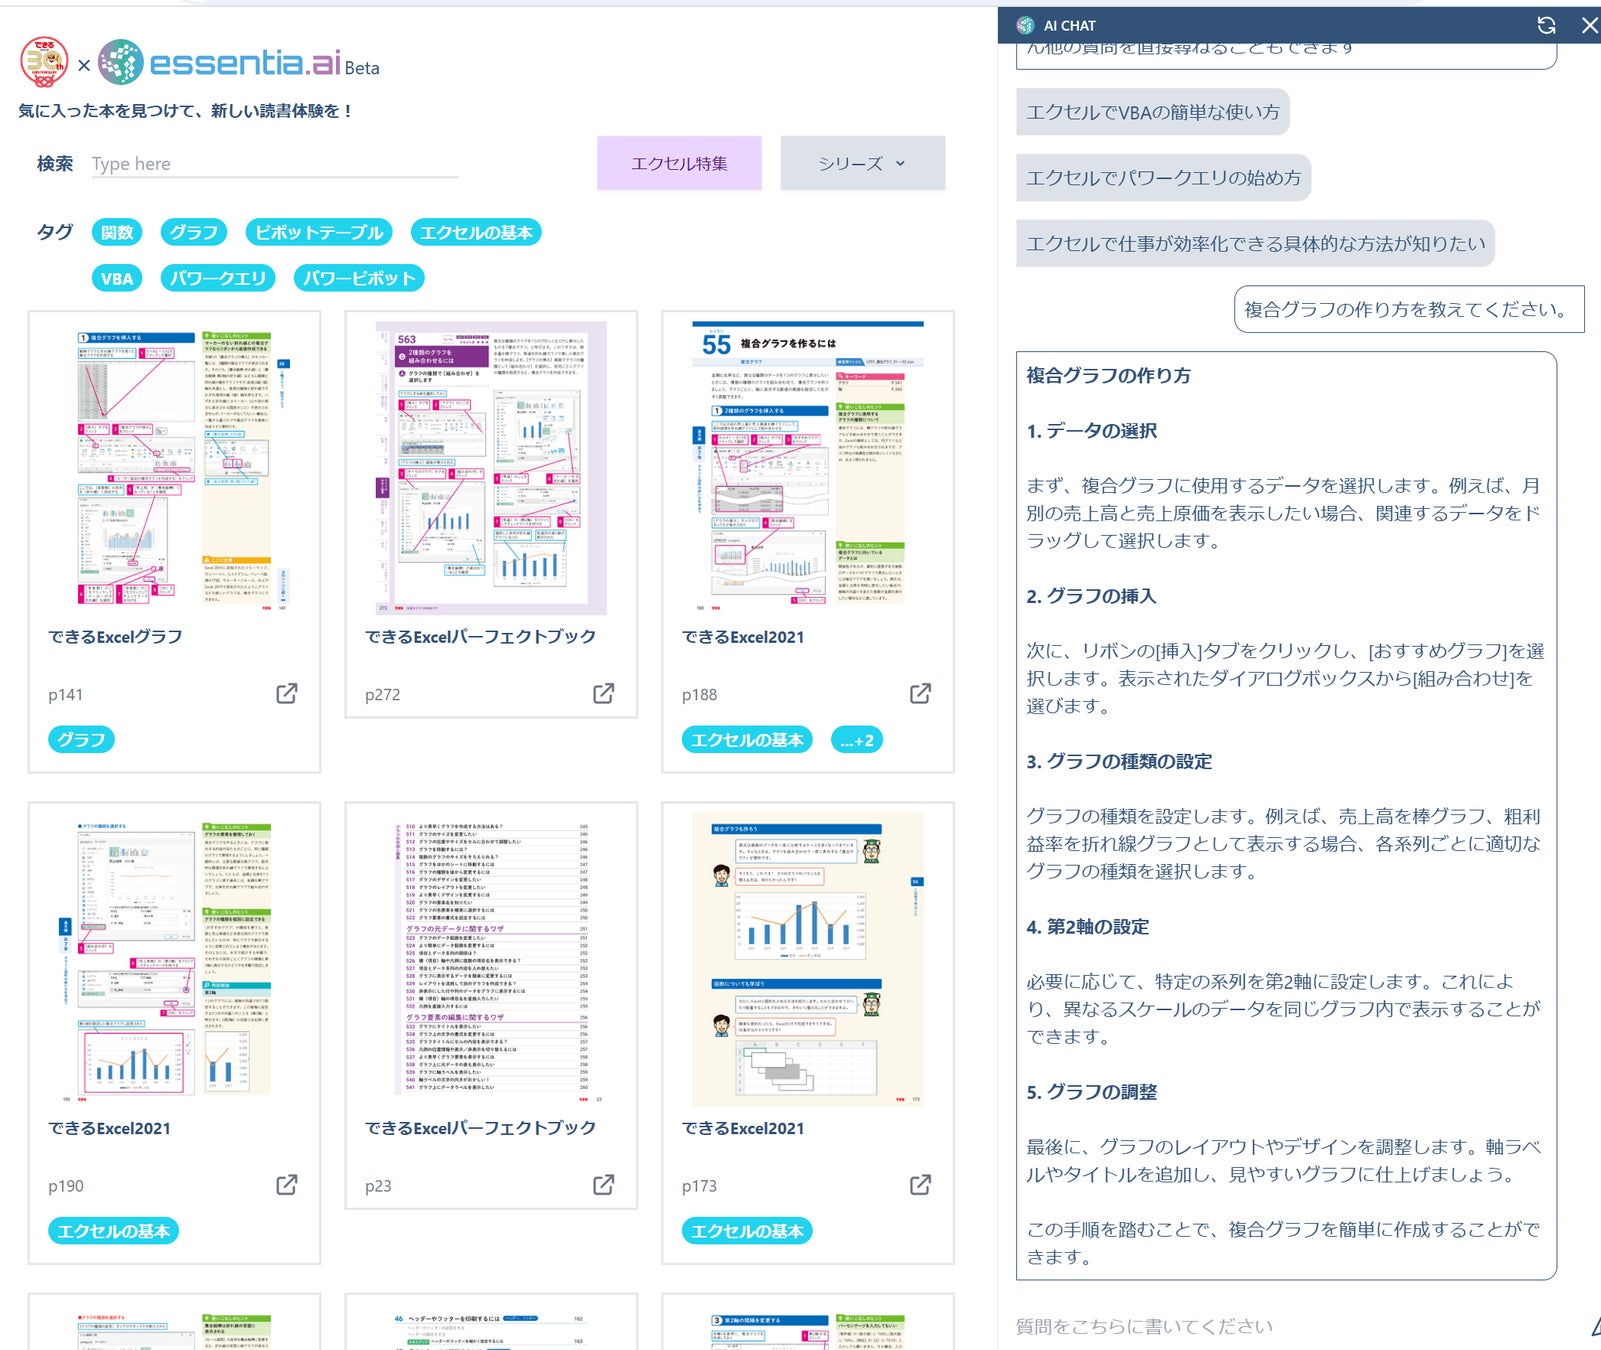
Task: Click user message 複合グラフの作り方を教えてください。
Action: [x=1409, y=309]
